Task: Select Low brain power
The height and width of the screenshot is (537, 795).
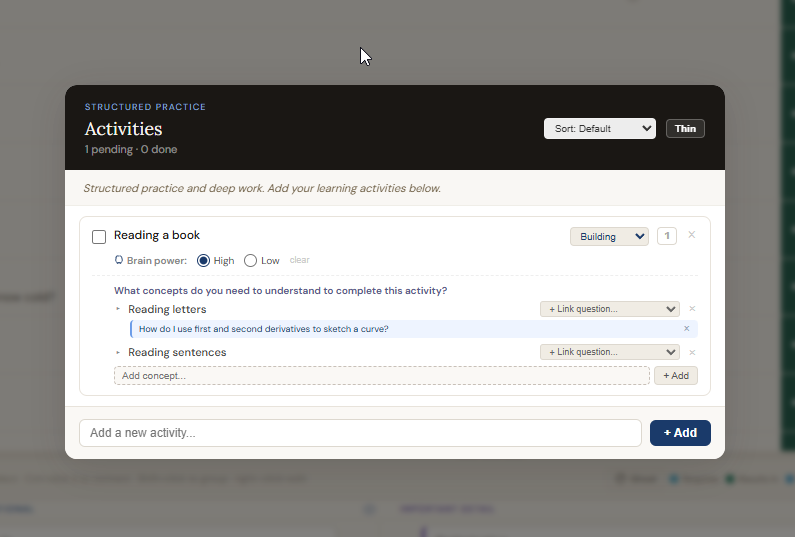Action: pyautogui.click(x=251, y=260)
